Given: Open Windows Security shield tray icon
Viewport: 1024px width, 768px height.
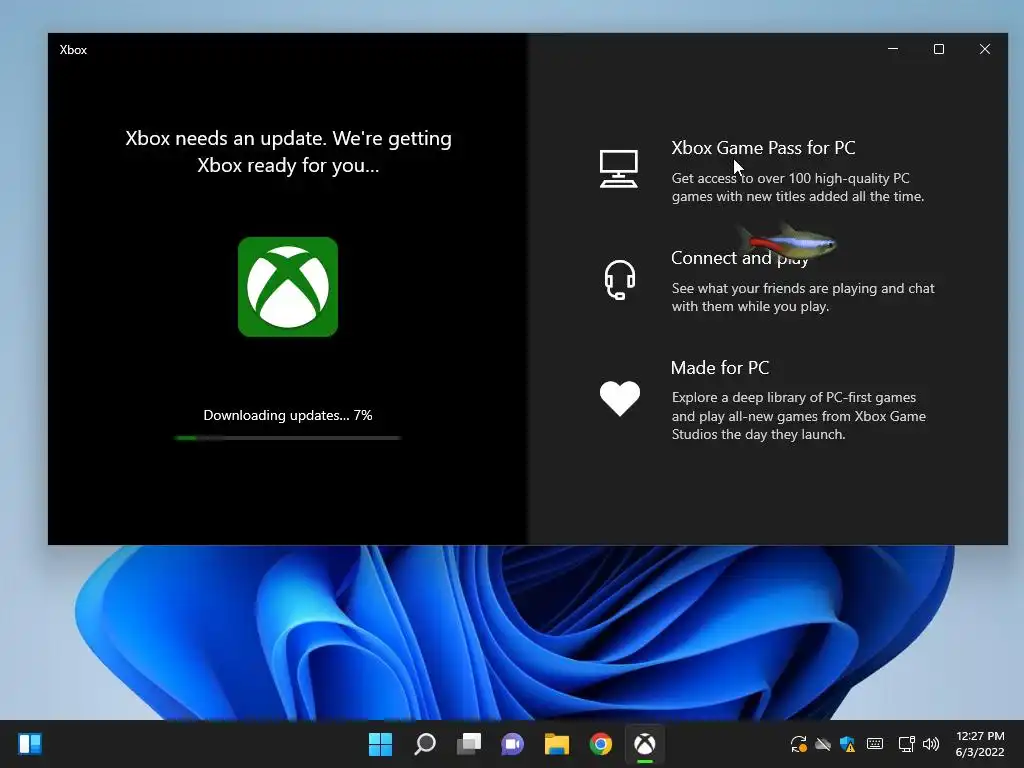Looking at the screenshot, I should pyautogui.click(x=848, y=744).
